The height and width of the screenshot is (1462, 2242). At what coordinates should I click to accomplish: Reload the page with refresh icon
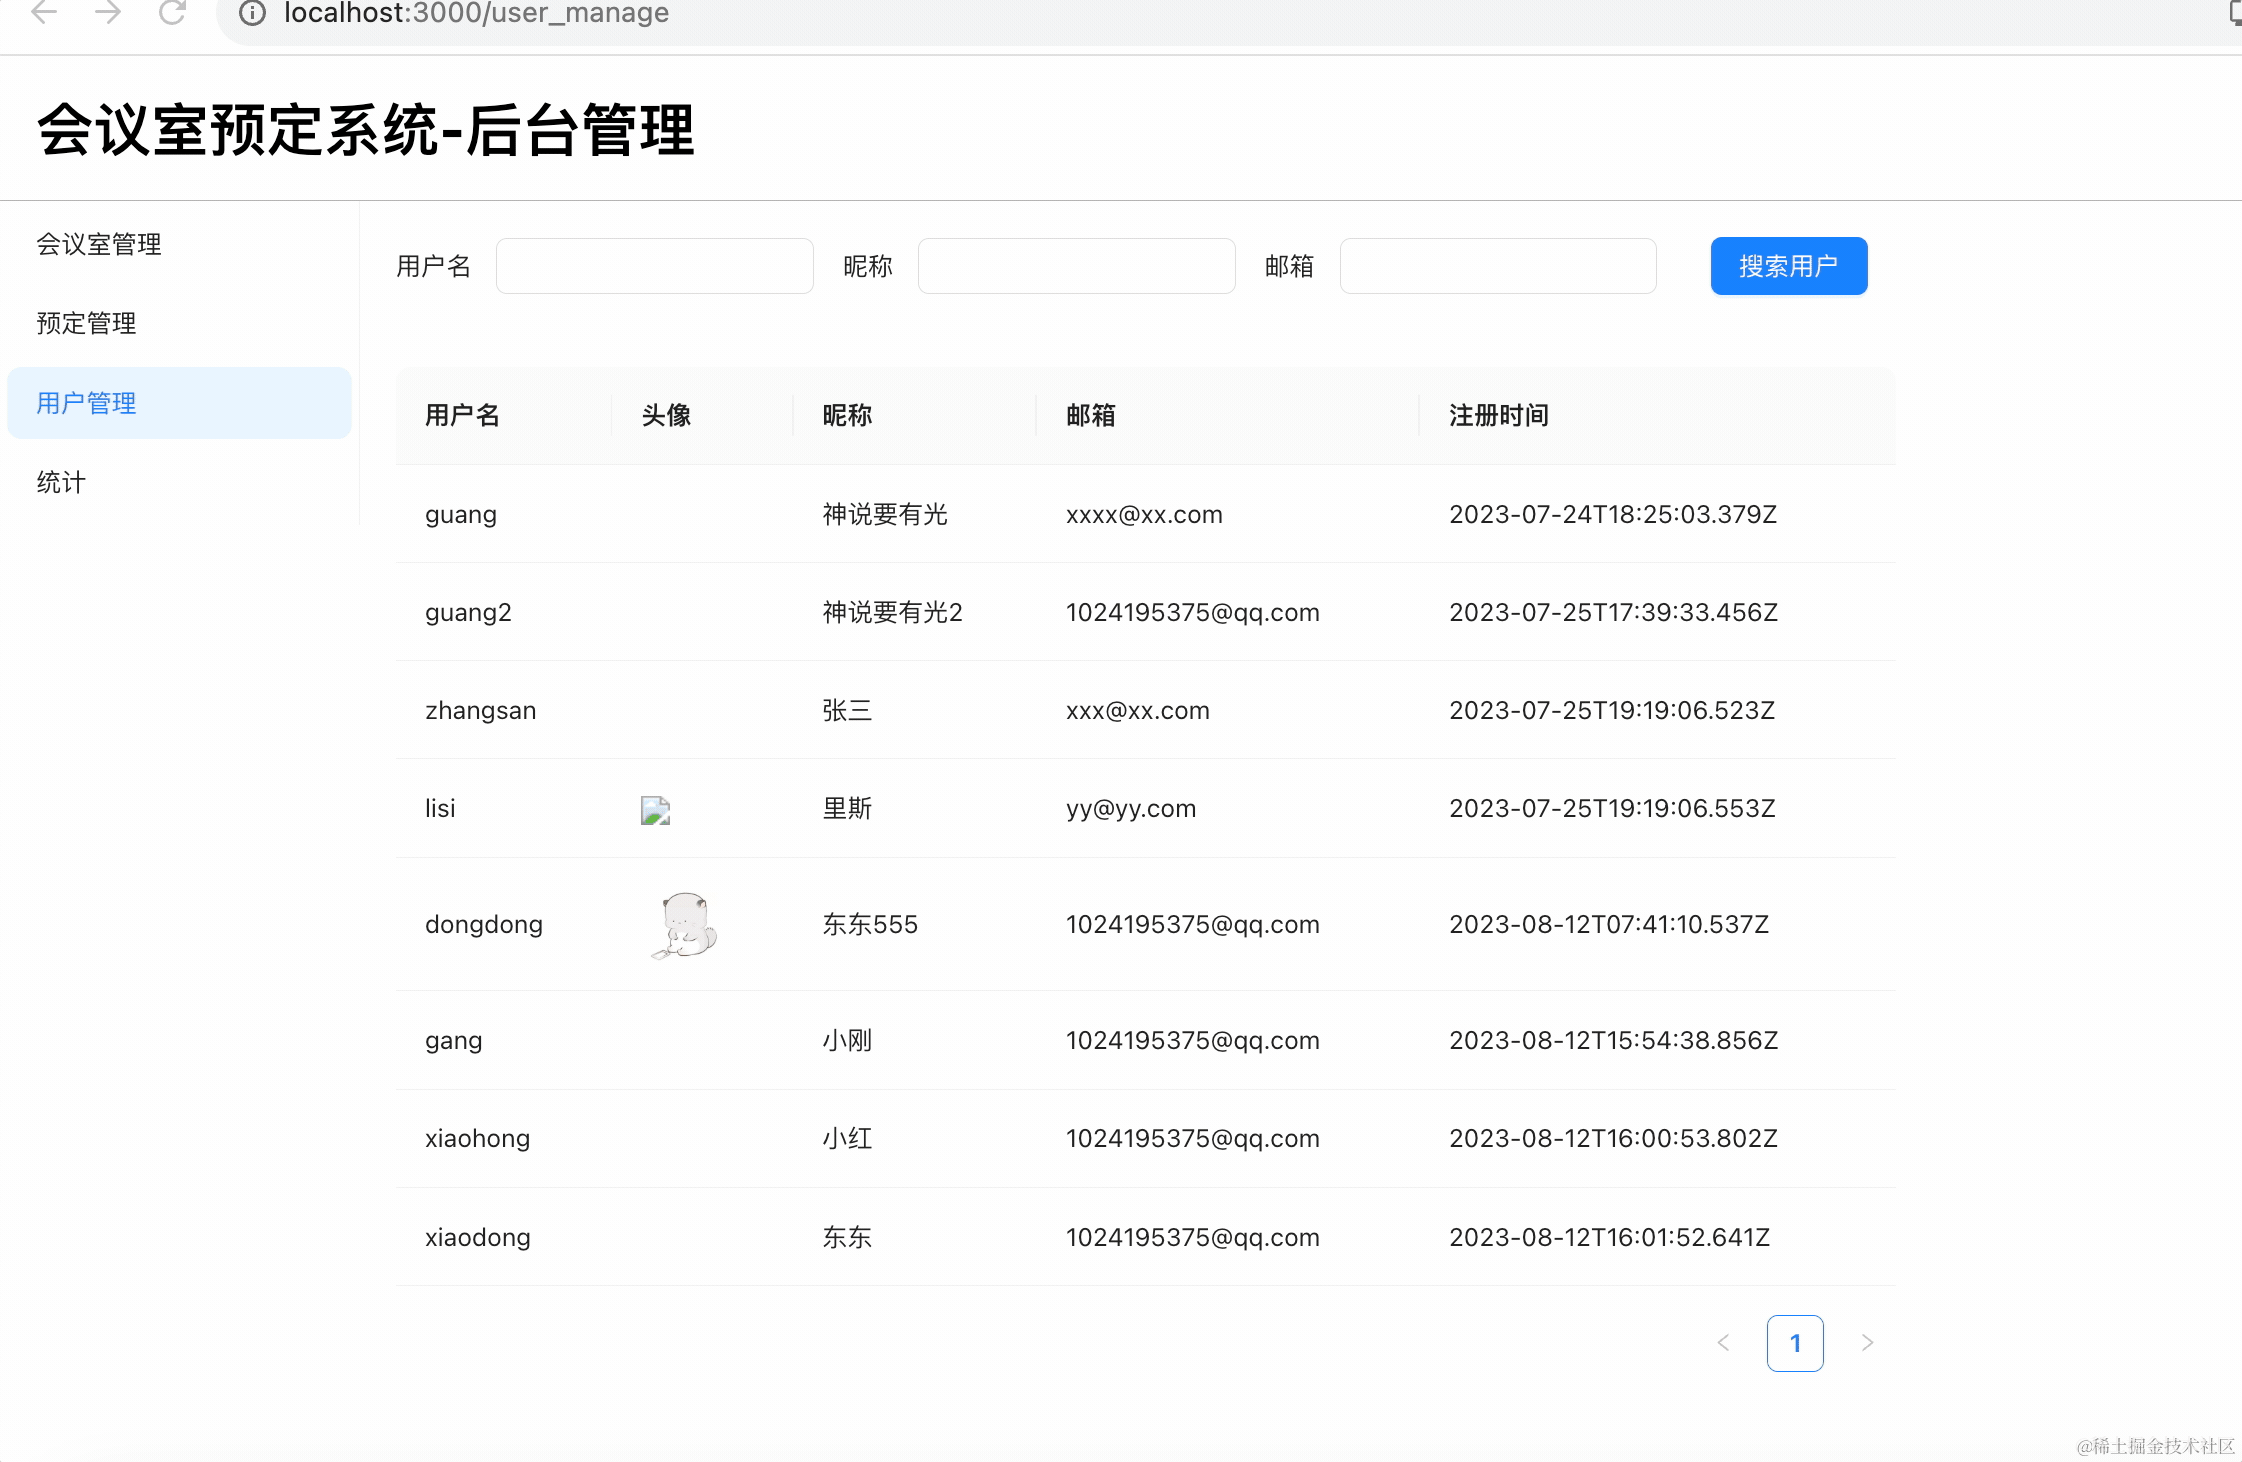tap(173, 13)
